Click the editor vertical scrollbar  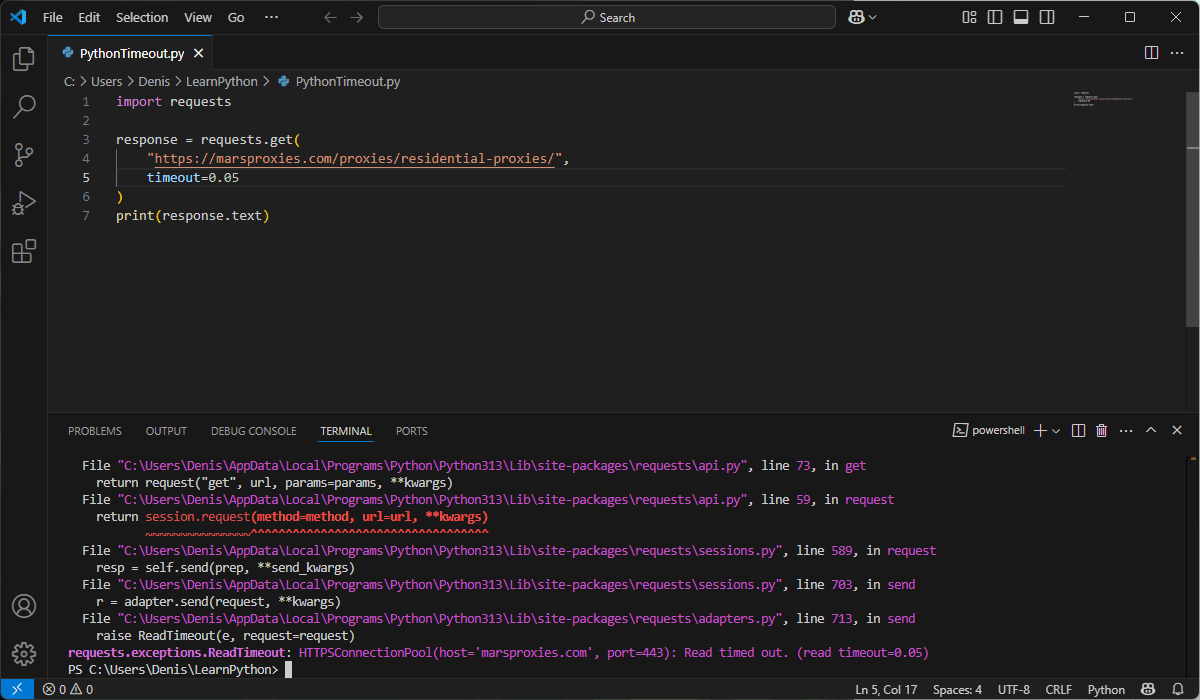point(1193,208)
